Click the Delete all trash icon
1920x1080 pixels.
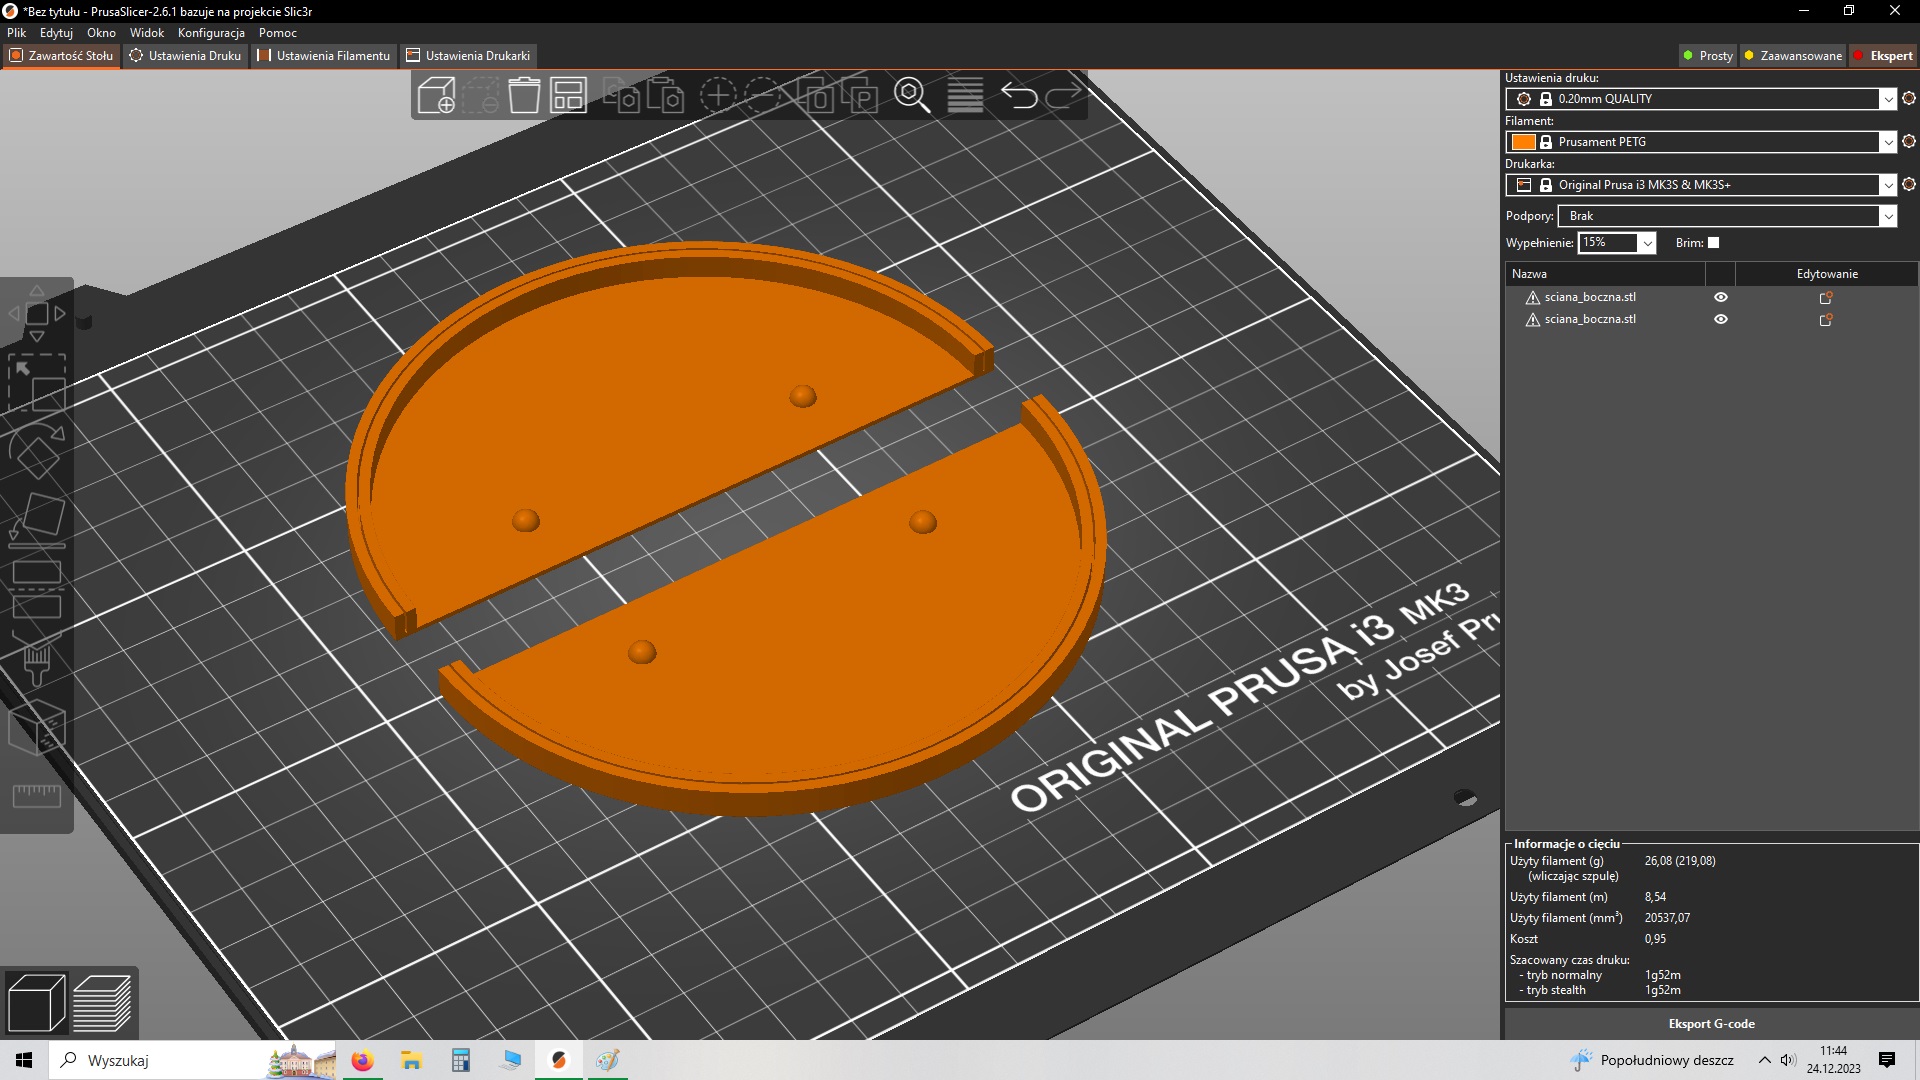[524, 96]
